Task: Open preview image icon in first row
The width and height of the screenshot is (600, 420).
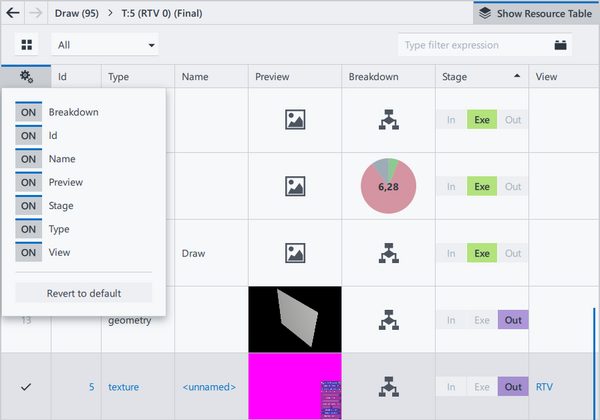Action: (295, 120)
